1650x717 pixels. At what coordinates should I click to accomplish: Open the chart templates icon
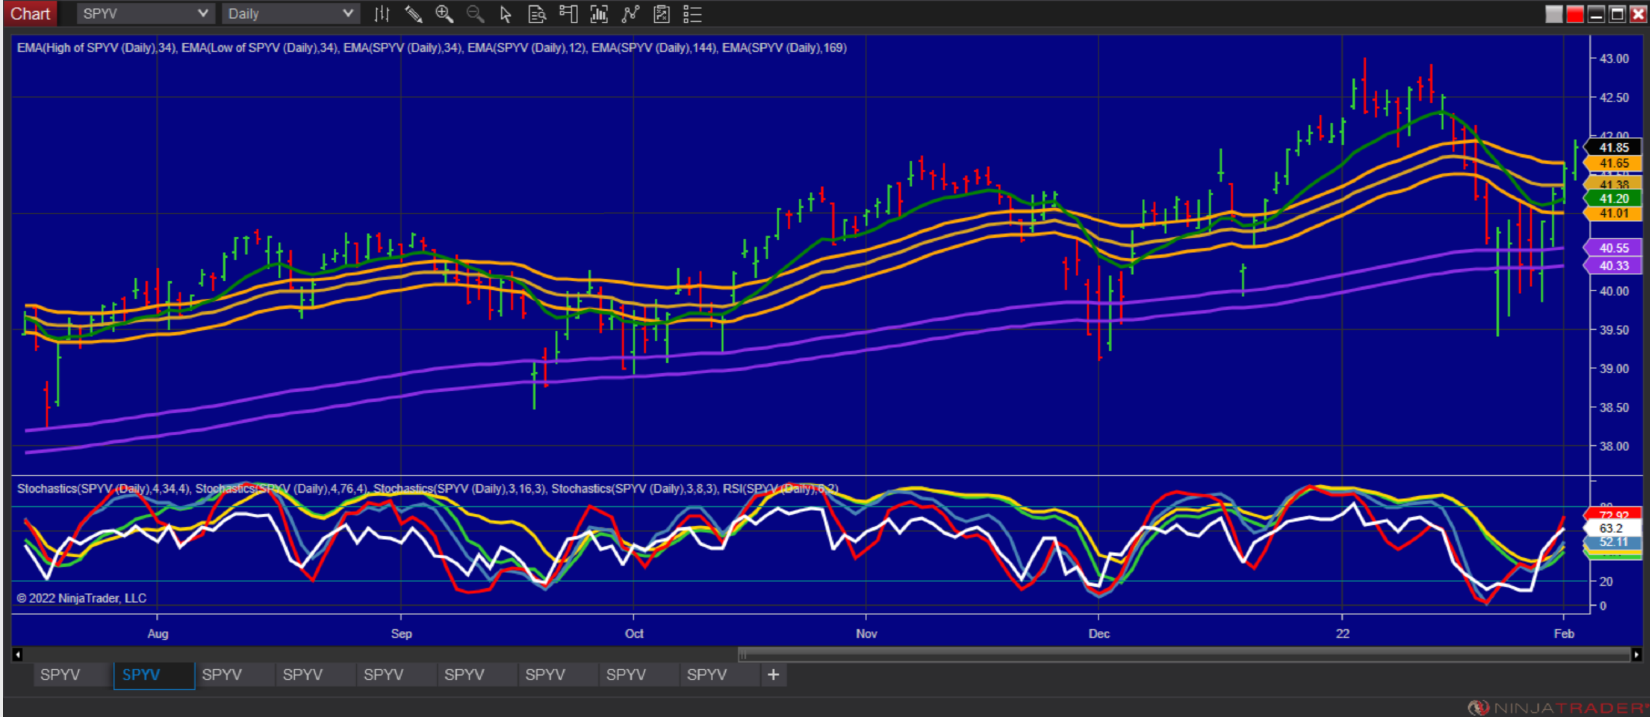click(x=661, y=14)
